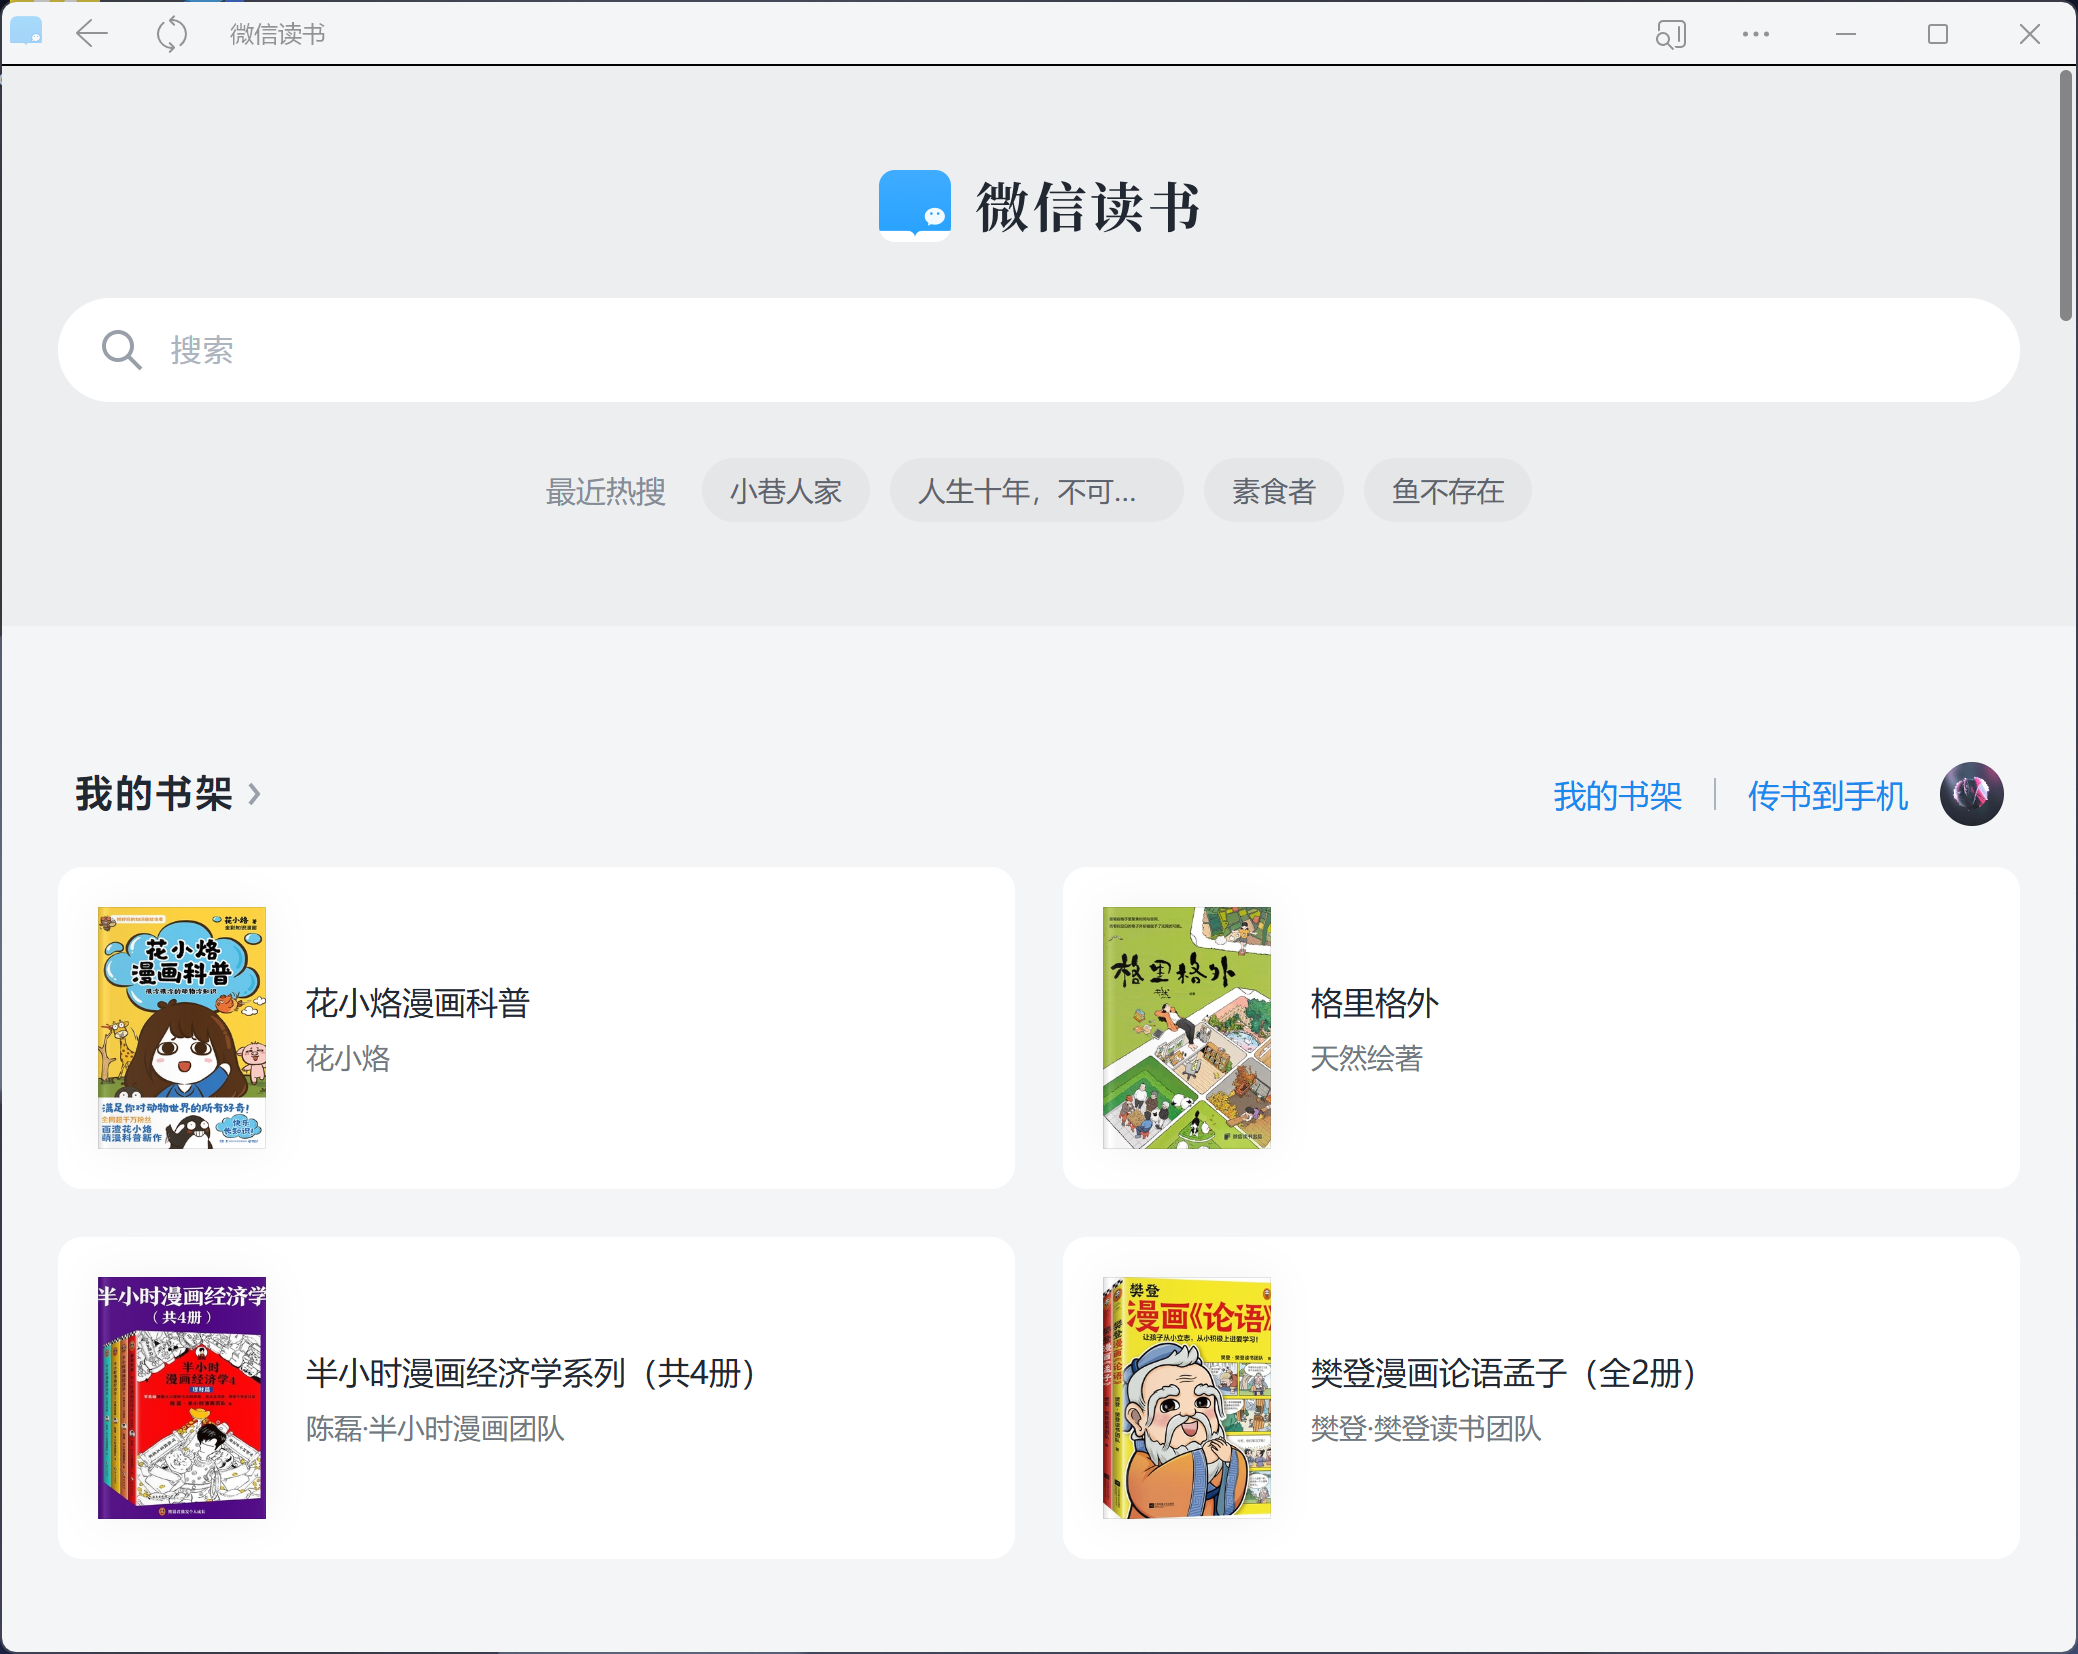
Task: Select hot search tag 人生十年，不可...
Action: click(x=1035, y=491)
